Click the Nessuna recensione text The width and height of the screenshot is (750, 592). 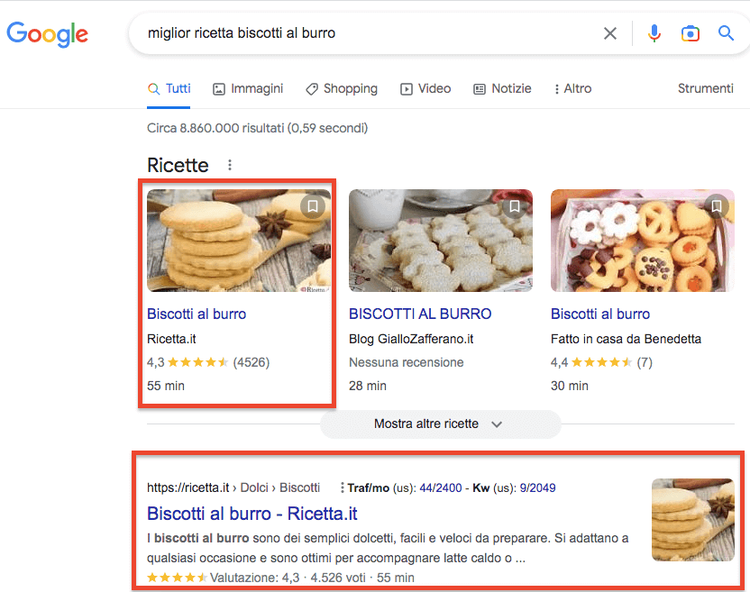(406, 362)
